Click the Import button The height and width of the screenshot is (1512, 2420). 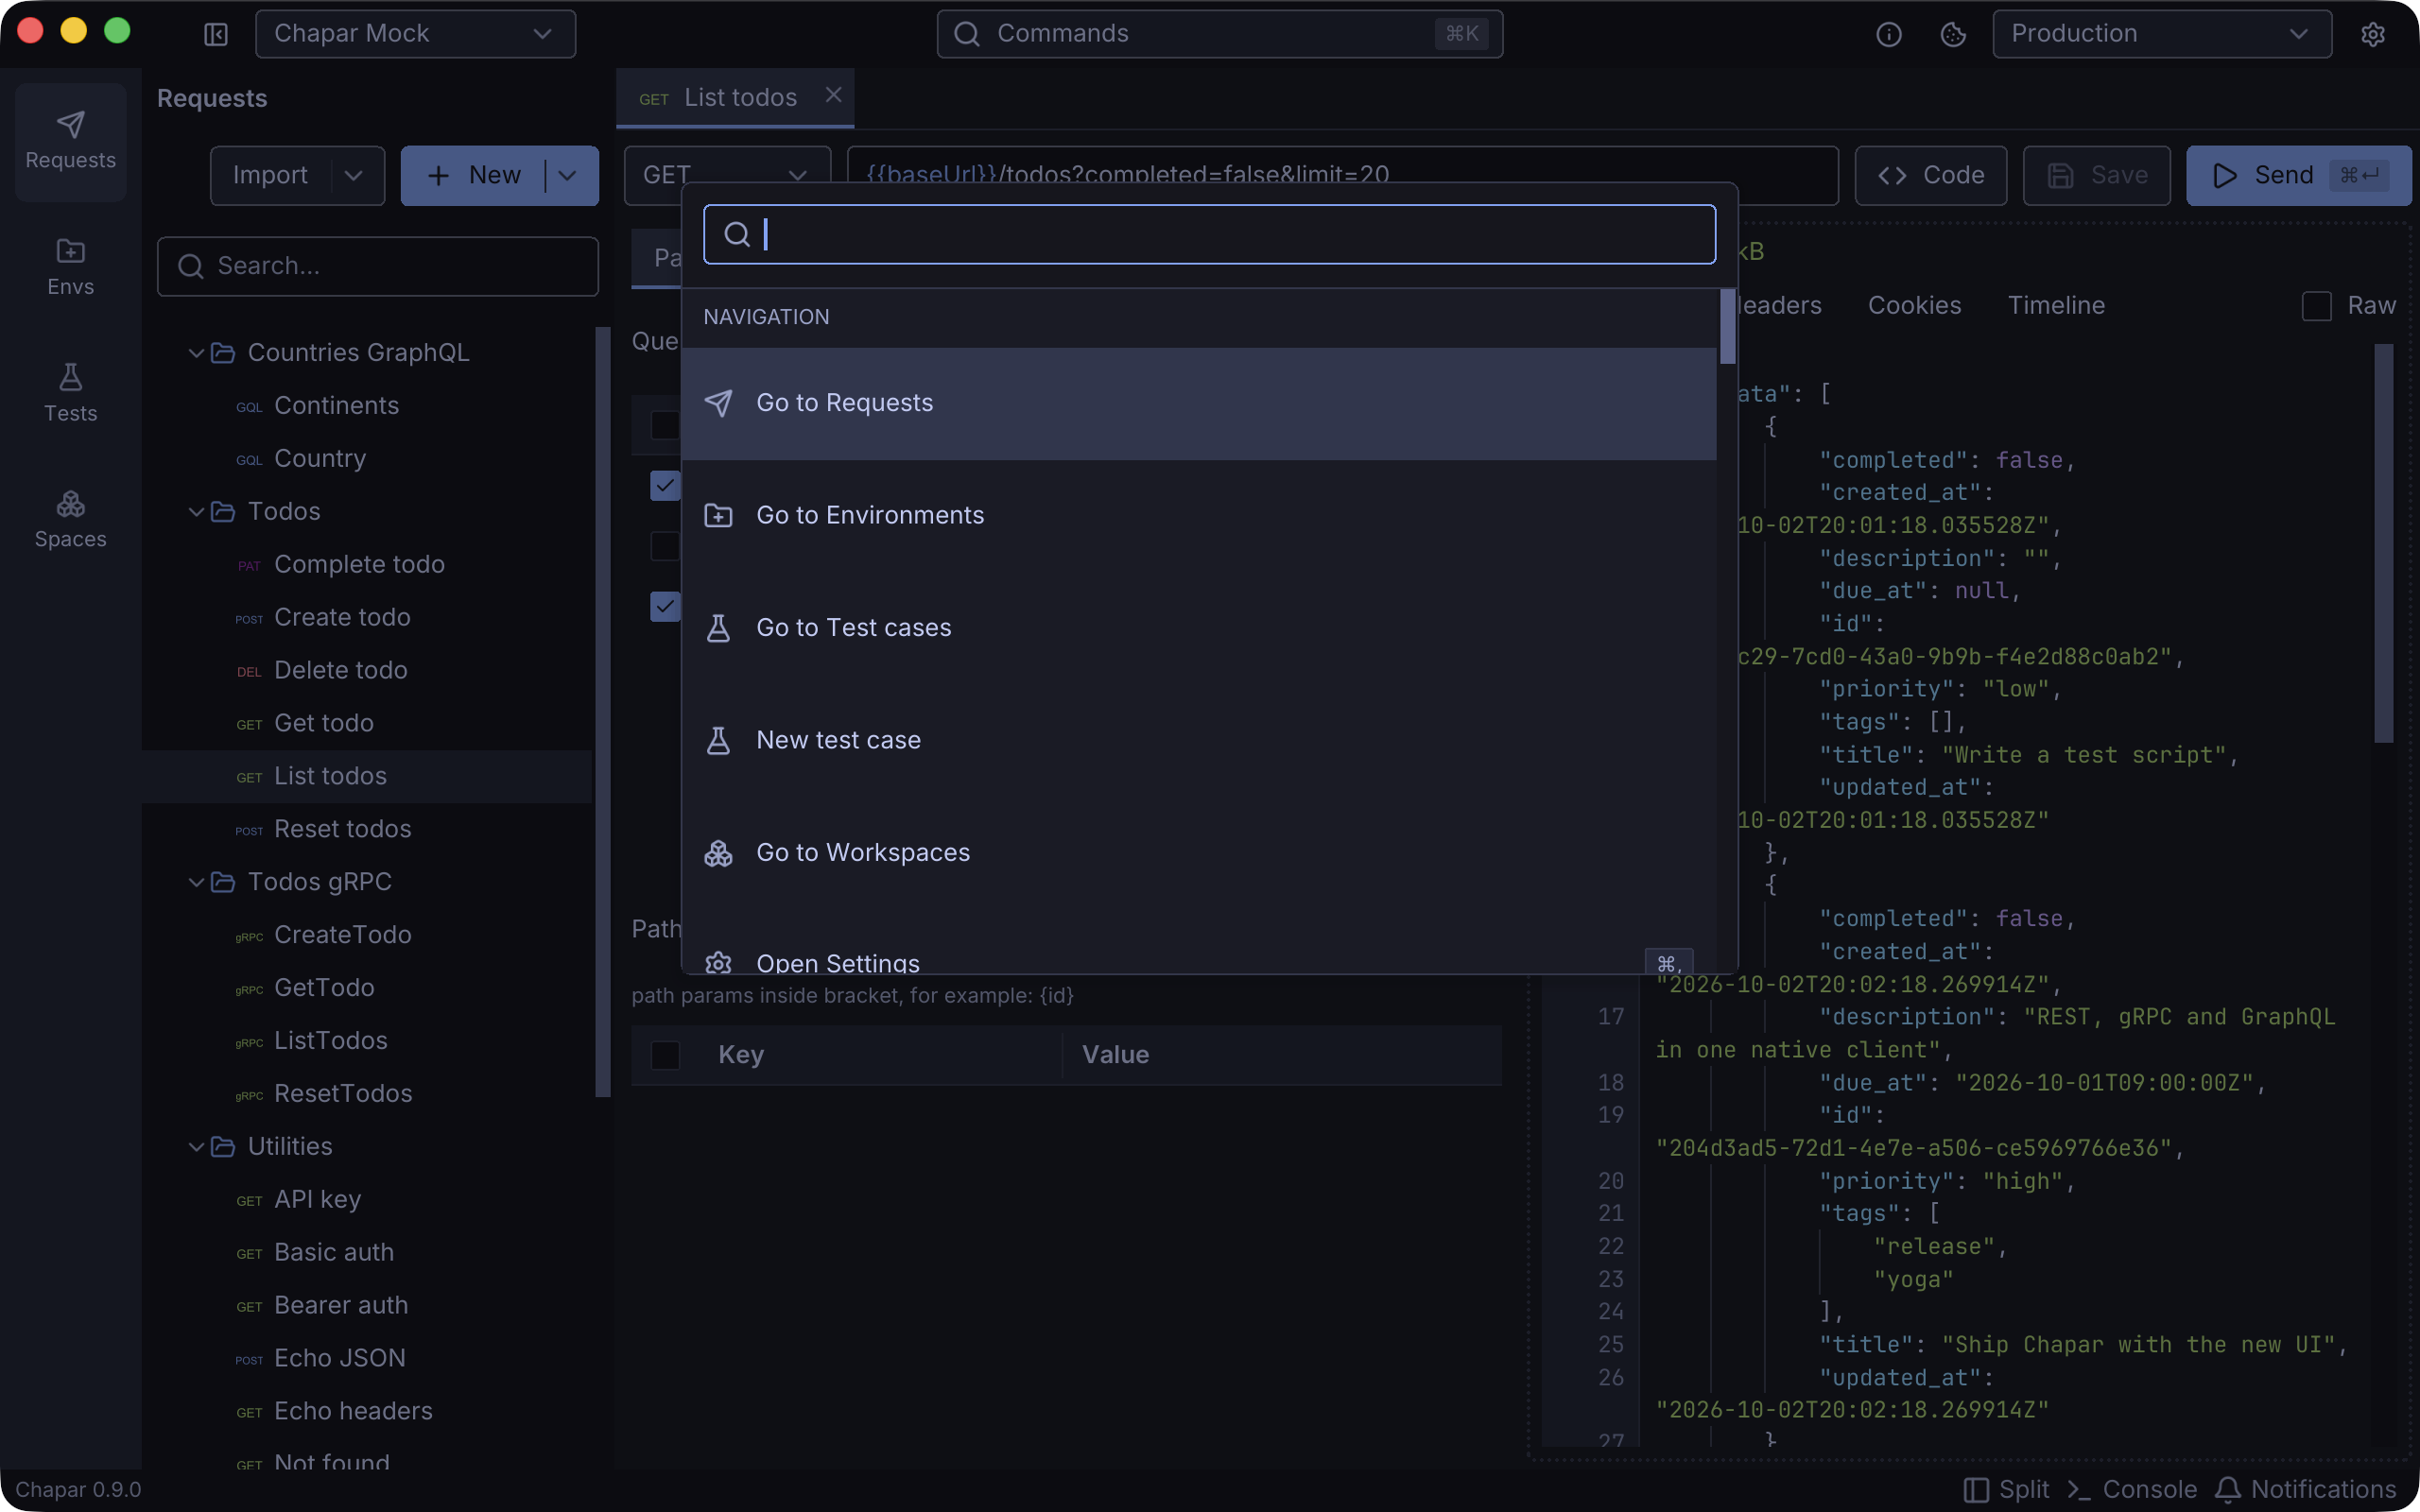(x=271, y=176)
